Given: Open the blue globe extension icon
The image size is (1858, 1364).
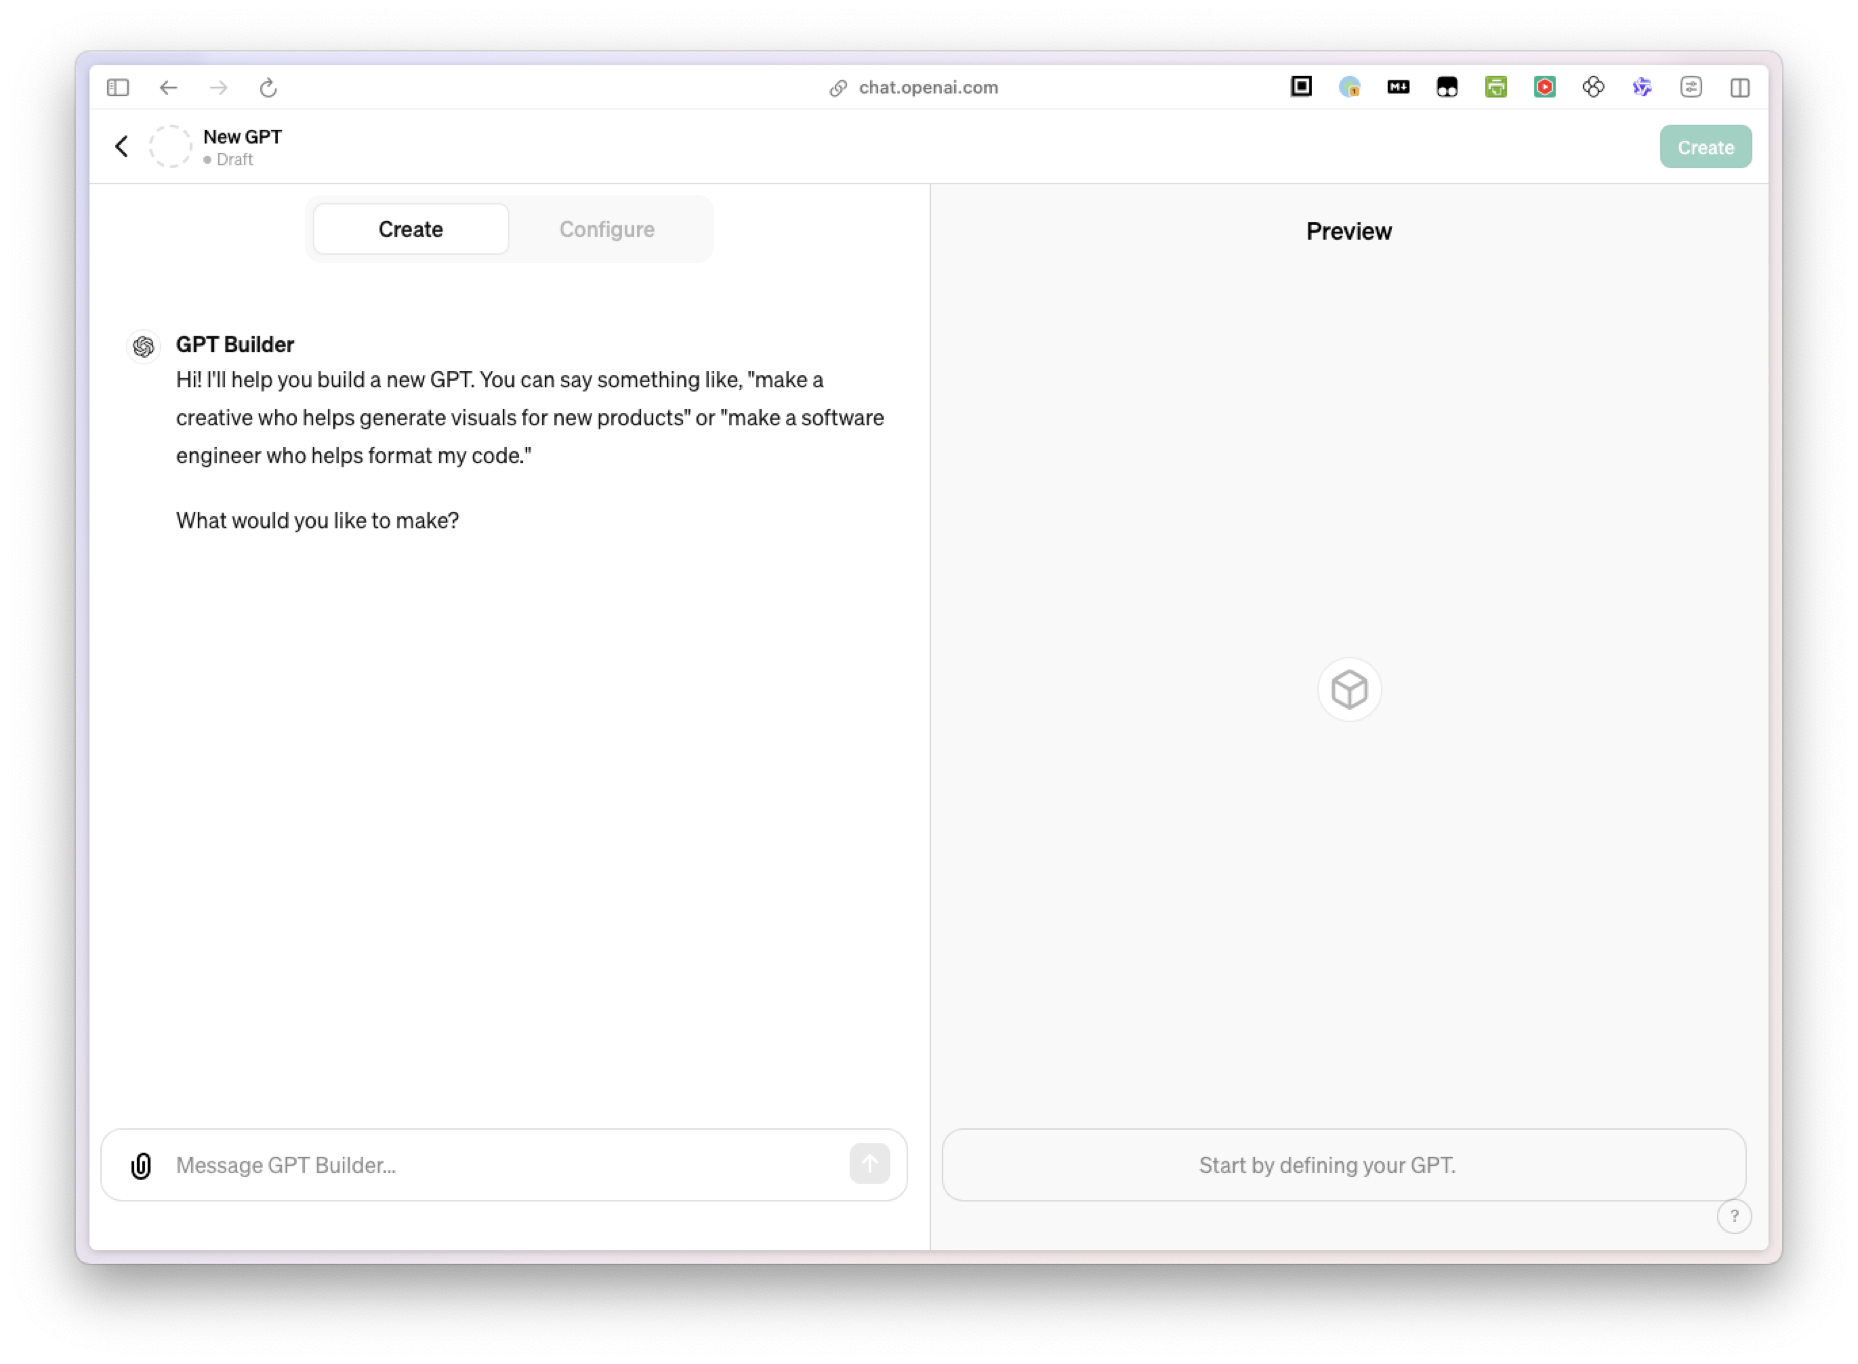Looking at the screenshot, I should 1350,87.
